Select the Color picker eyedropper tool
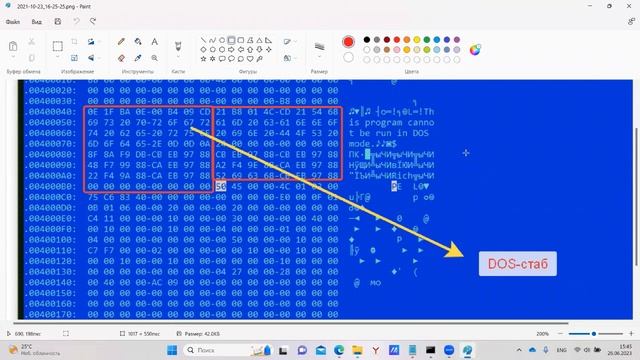 point(138,58)
